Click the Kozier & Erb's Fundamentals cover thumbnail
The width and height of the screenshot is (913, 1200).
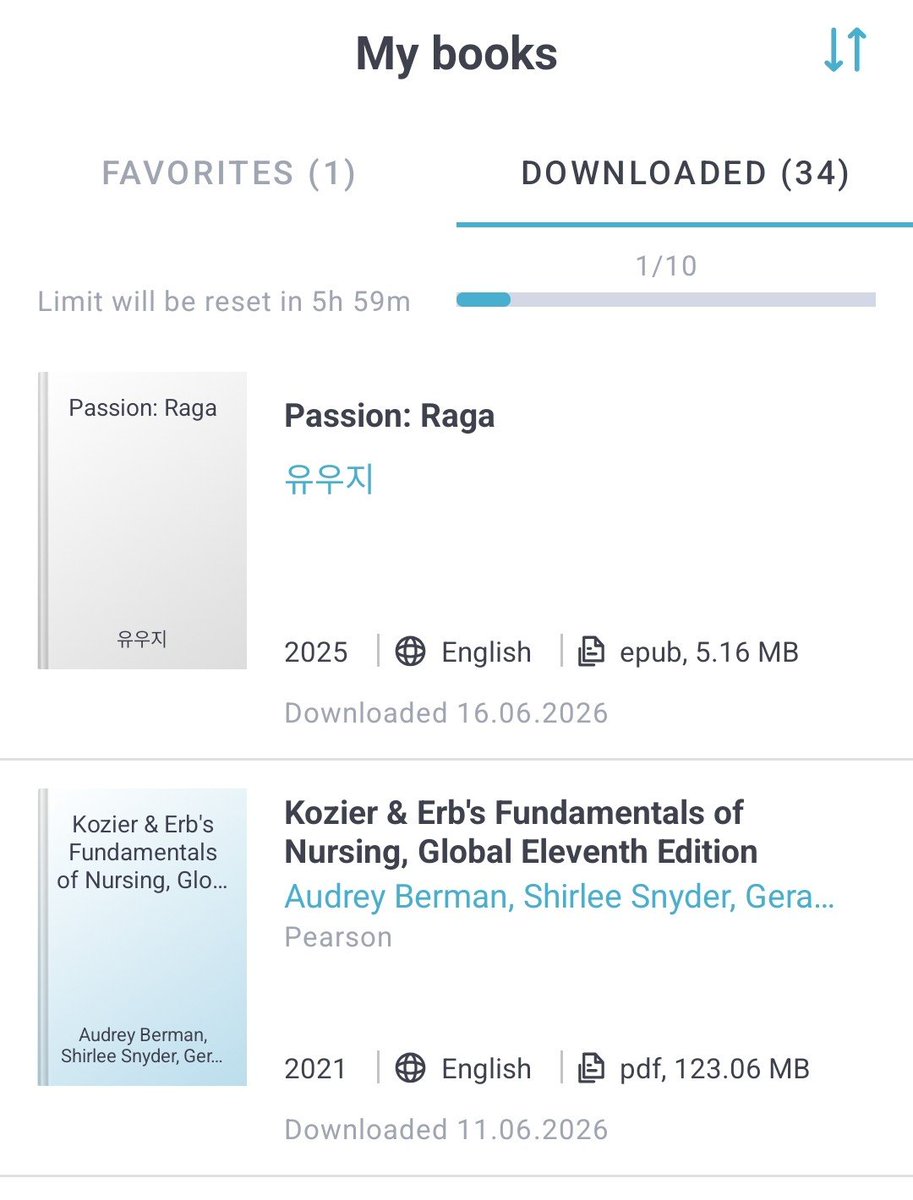(x=142, y=937)
